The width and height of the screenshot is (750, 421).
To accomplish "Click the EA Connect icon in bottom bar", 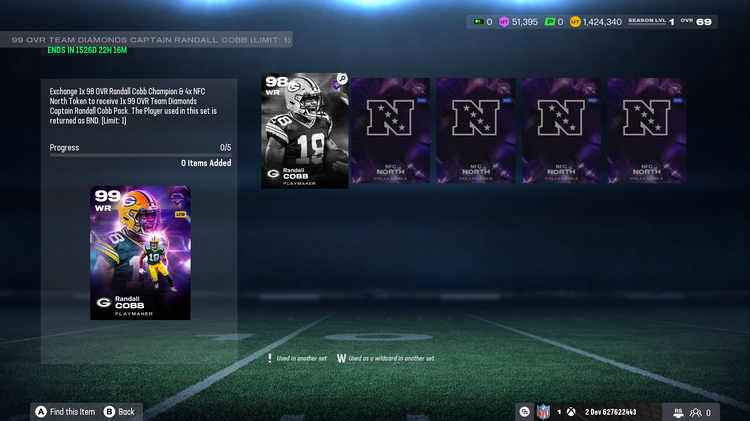I will [x=524, y=411].
